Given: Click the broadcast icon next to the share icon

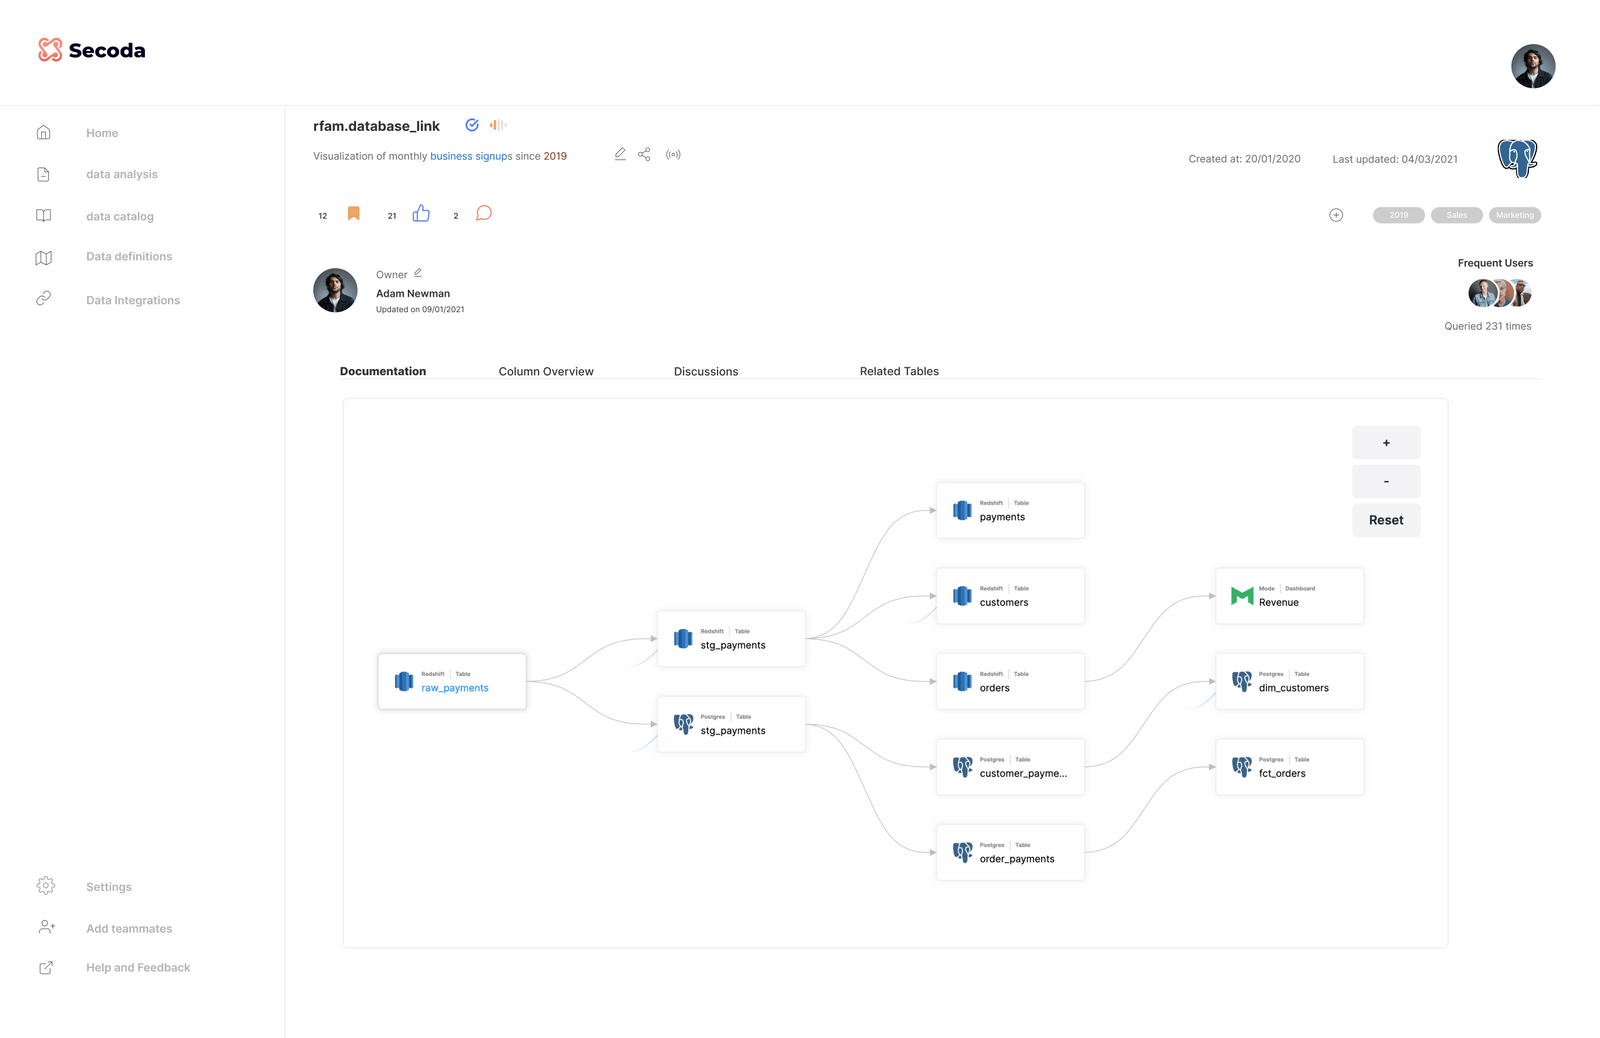Looking at the screenshot, I should coord(673,154).
